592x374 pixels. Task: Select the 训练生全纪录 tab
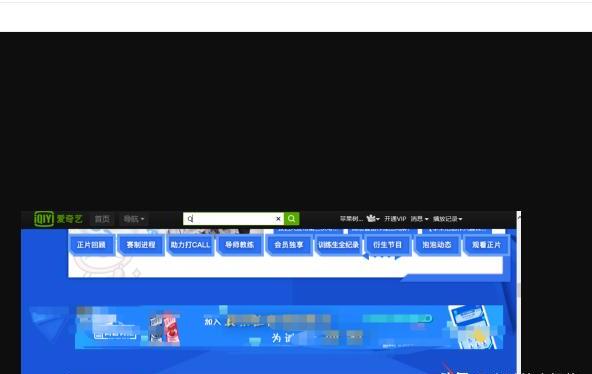pos(338,245)
